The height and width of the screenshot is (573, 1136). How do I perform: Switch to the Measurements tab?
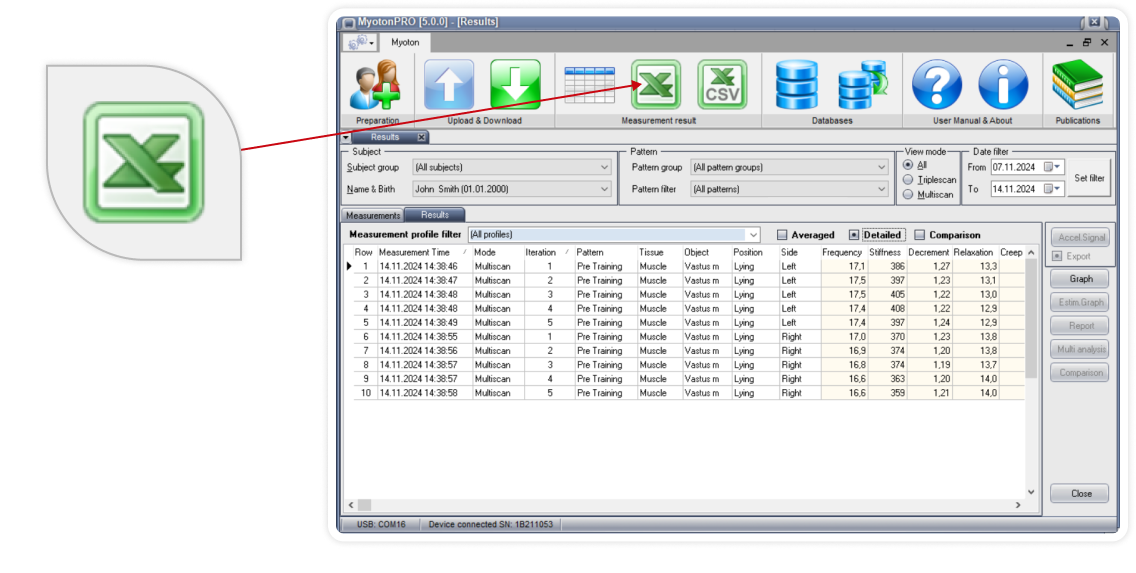pos(372,215)
